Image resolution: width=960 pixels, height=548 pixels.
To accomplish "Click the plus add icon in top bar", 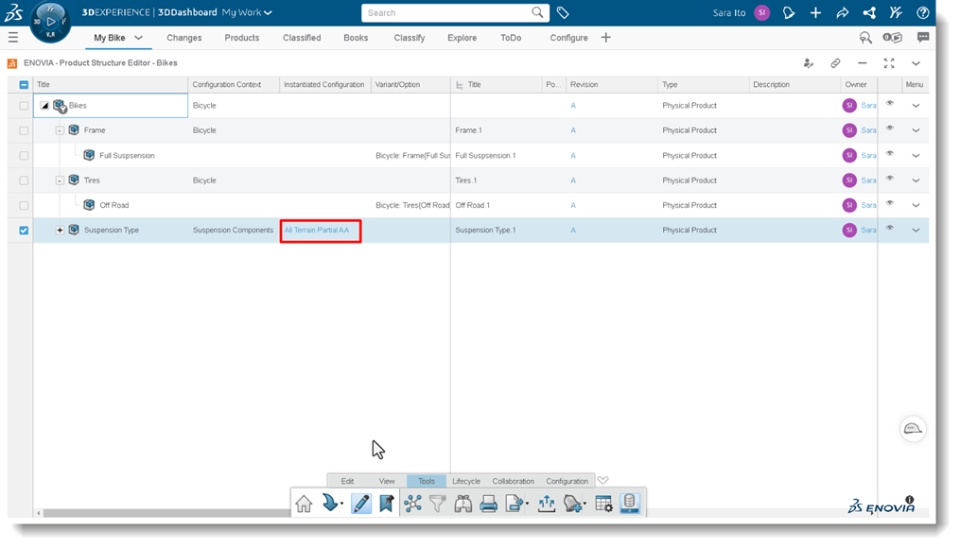I will (816, 12).
